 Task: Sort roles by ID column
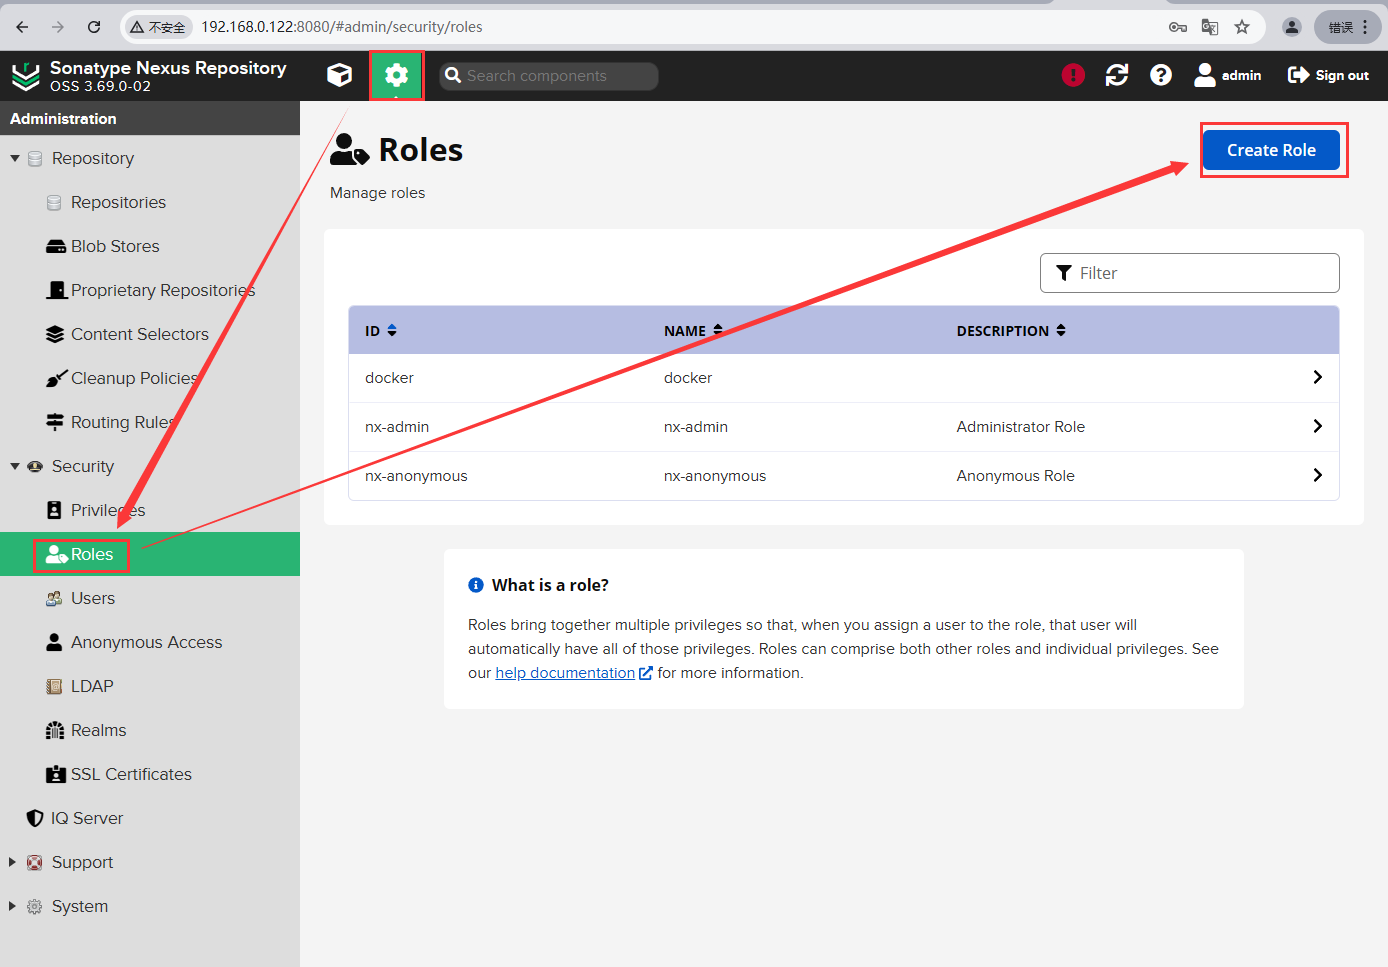[x=381, y=330]
